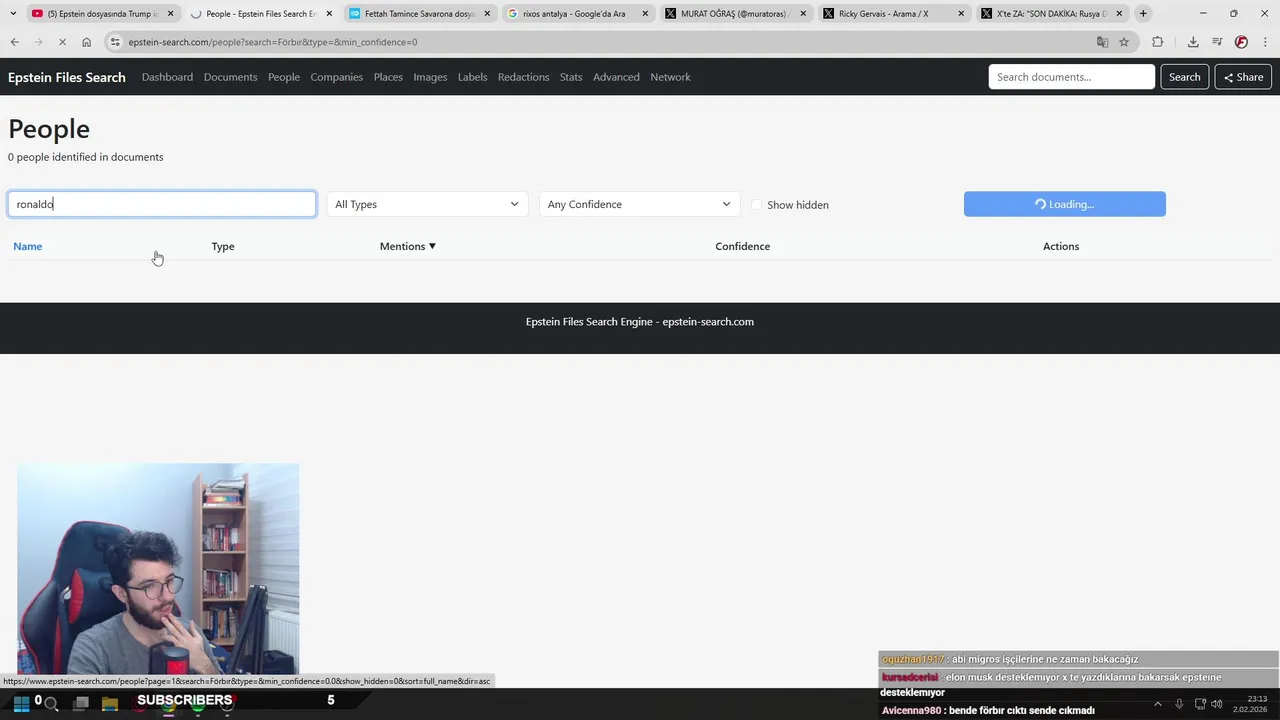Image resolution: width=1280 pixels, height=720 pixels.
Task: Open the taskbar File Explorer folder icon
Action: tap(110, 704)
